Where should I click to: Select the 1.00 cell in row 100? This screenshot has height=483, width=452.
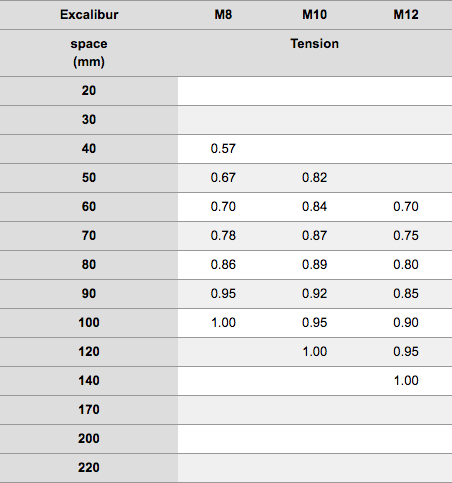[x=223, y=323]
